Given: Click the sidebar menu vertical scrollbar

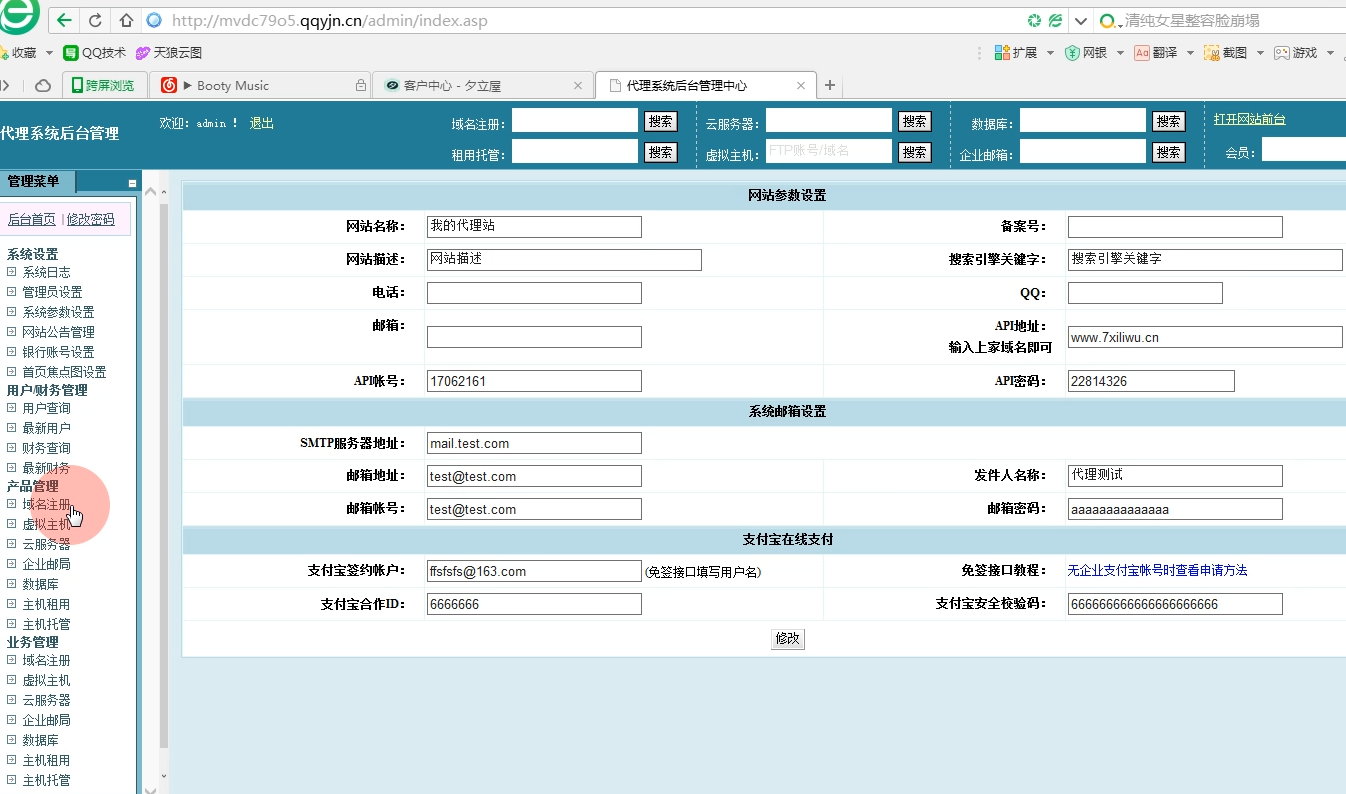Looking at the screenshot, I should [x=164, y=470].
